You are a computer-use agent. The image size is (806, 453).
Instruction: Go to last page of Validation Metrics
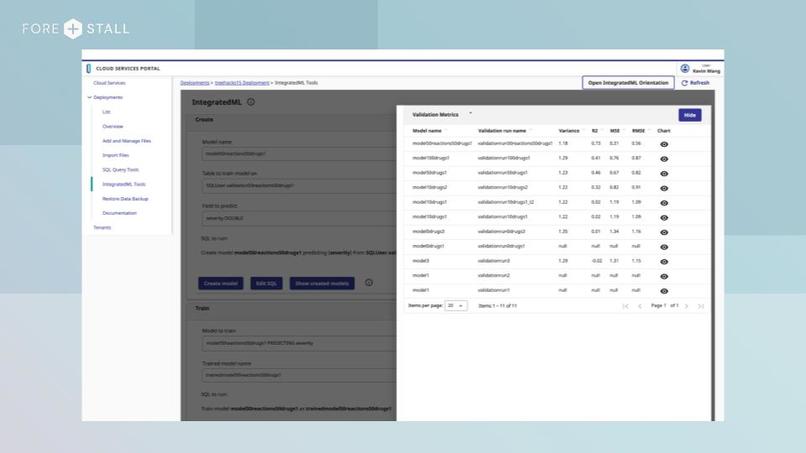tap(701, 306)
